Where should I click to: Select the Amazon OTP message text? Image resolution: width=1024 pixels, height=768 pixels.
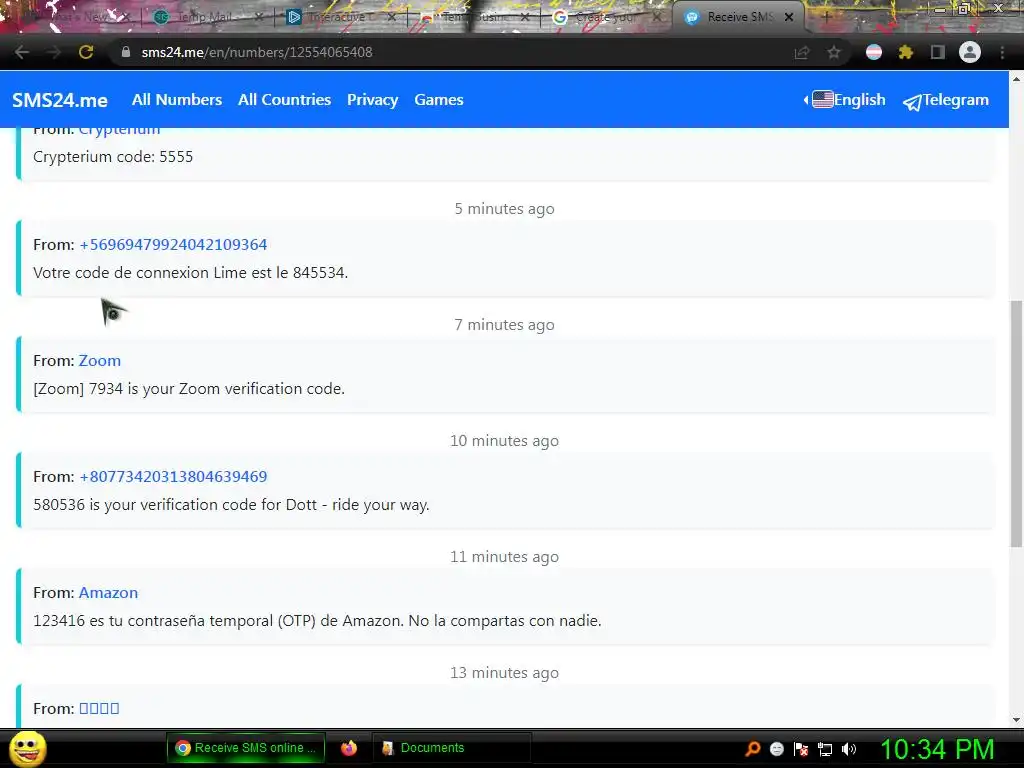[317, 620]
